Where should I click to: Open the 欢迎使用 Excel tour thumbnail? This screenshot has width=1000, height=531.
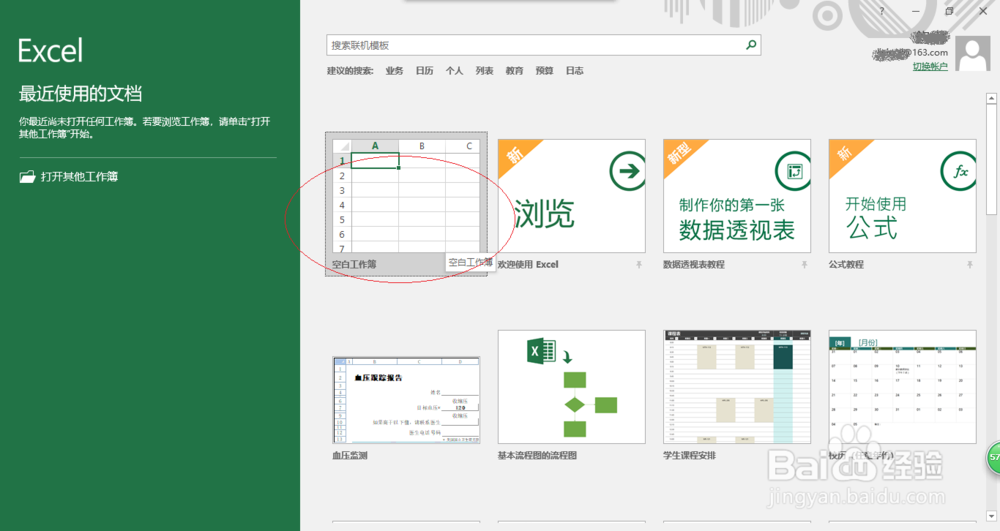571,196
